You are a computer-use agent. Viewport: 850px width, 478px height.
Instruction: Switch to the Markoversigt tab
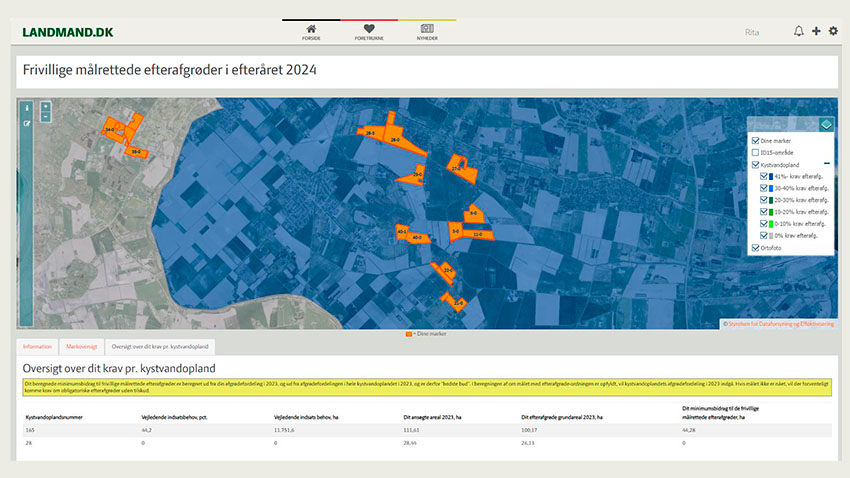tap(81, 346)
